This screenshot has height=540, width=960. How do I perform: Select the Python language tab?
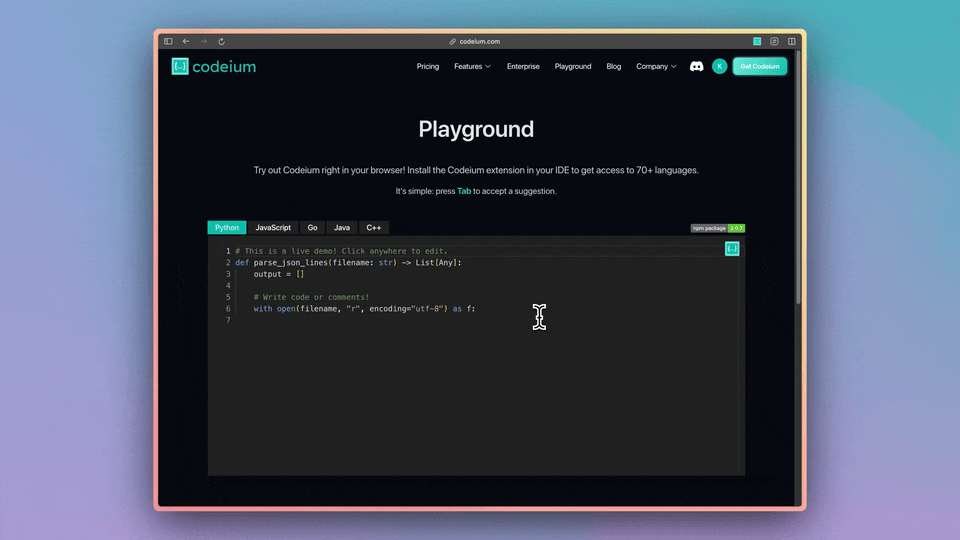227,228
